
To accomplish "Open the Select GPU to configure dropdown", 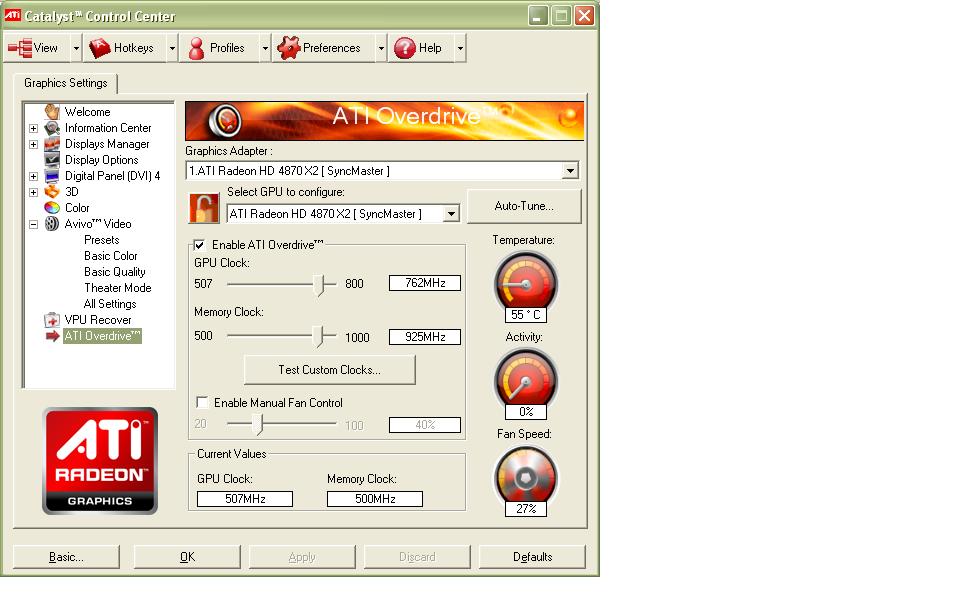I will 451,214.
